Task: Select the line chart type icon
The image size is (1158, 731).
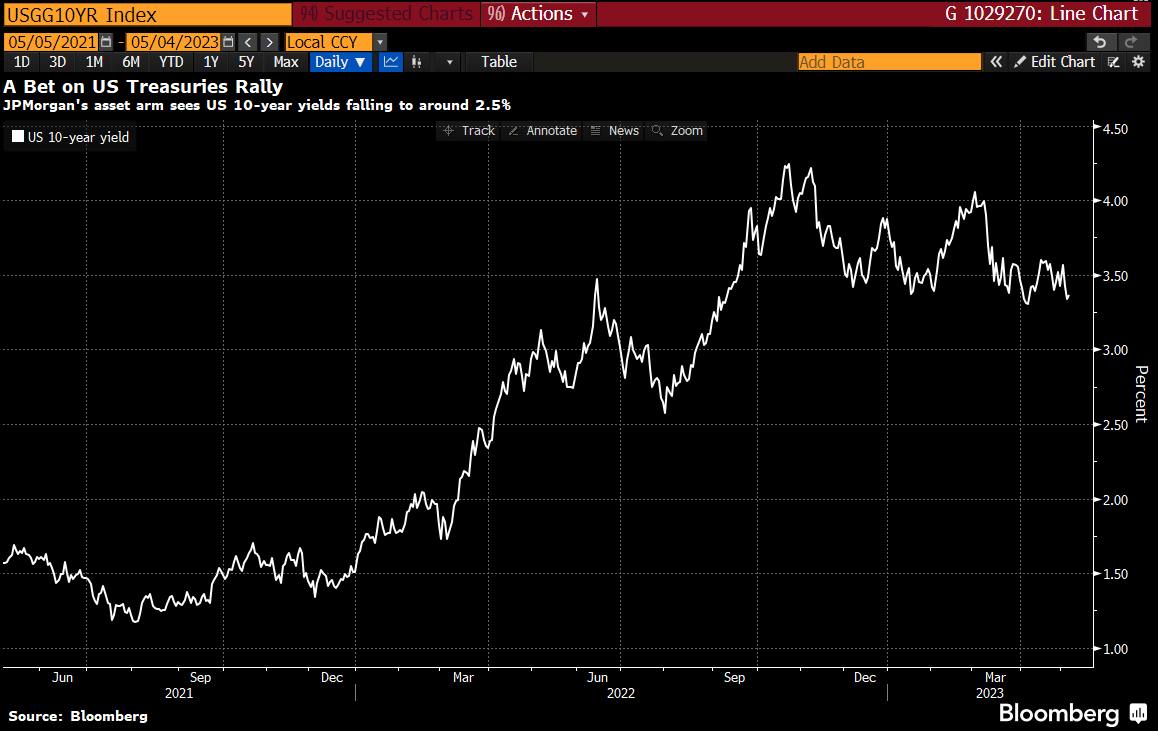Action: 391,62
